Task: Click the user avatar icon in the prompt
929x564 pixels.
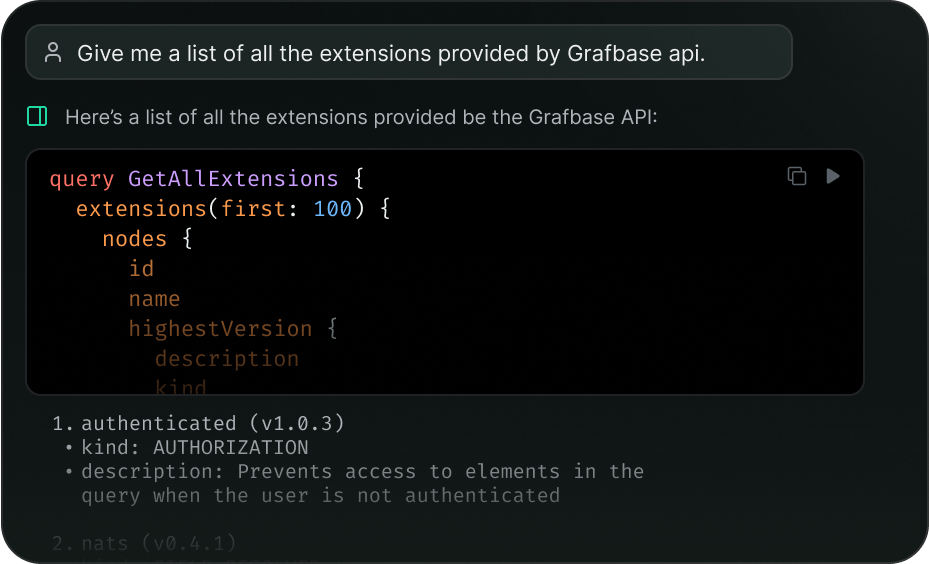Action: click(x=53, y=53)
